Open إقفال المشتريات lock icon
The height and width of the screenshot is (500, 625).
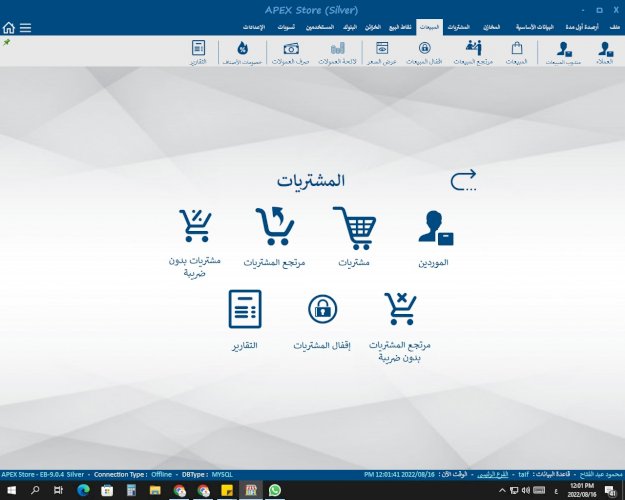(322, 310)
